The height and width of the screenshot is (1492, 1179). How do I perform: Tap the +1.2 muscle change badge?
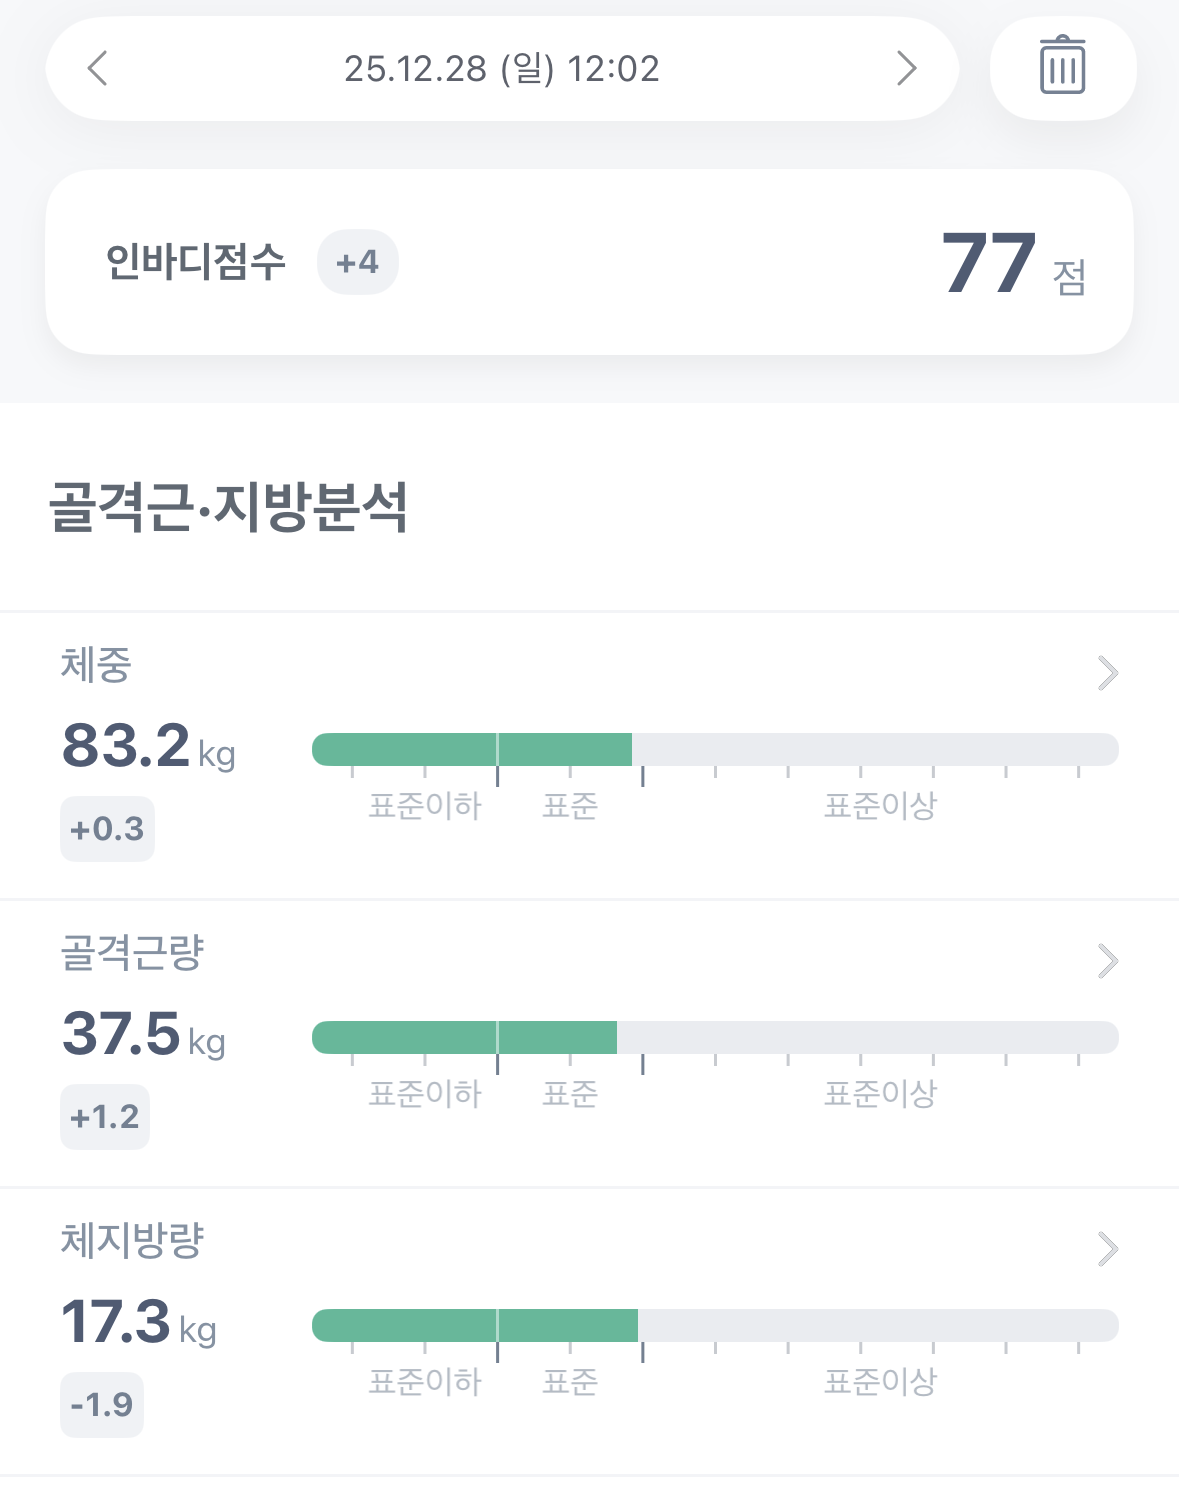coord(105,1117)
